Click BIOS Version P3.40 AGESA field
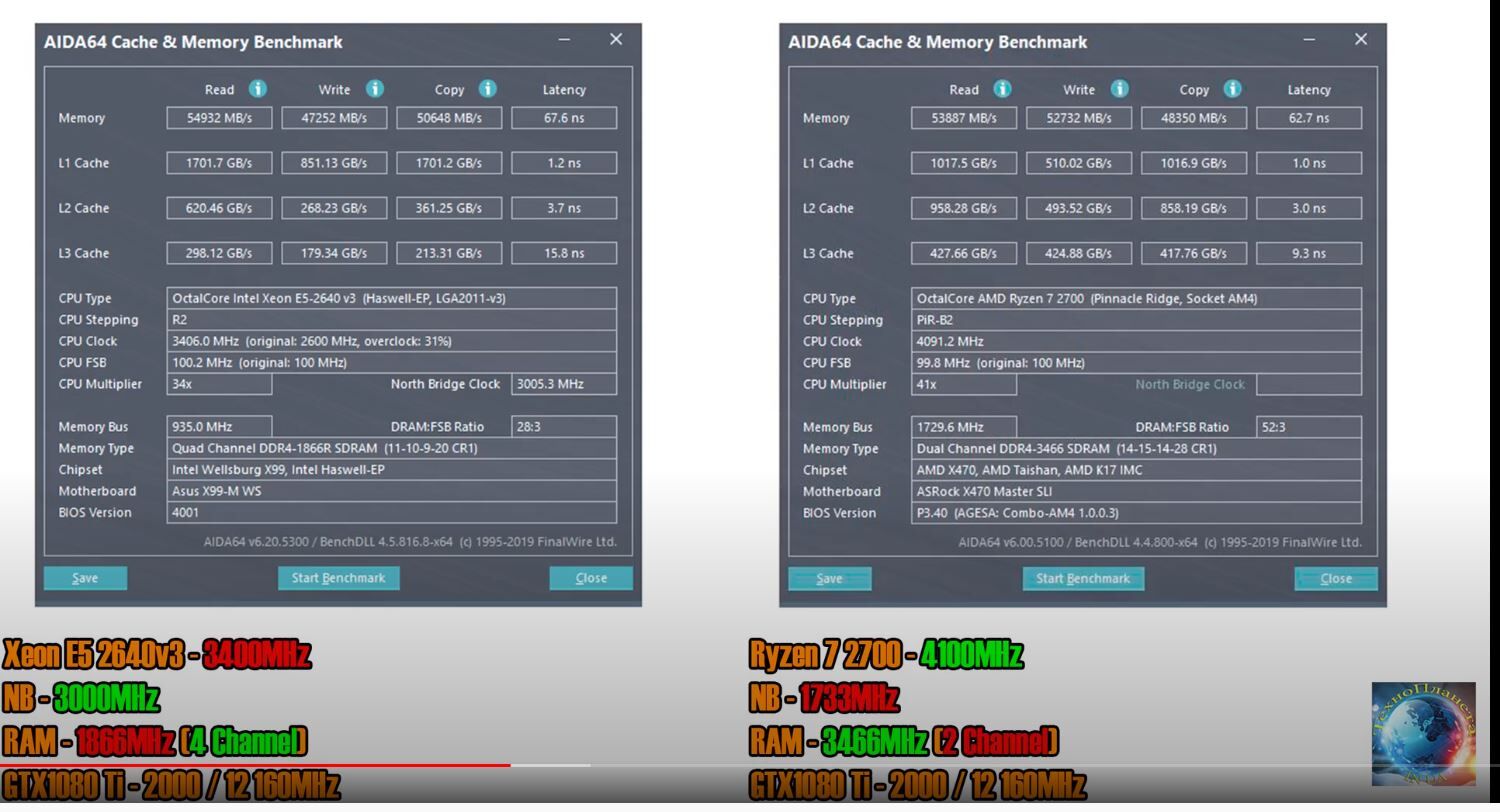This screenshot has height=812, width=1500. (1137, 513)
